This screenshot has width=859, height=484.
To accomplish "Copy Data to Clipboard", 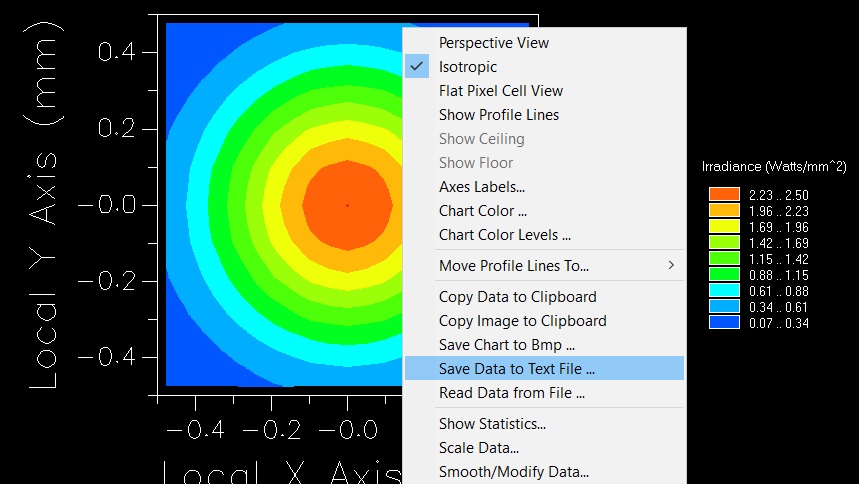I will click(544, 297).
